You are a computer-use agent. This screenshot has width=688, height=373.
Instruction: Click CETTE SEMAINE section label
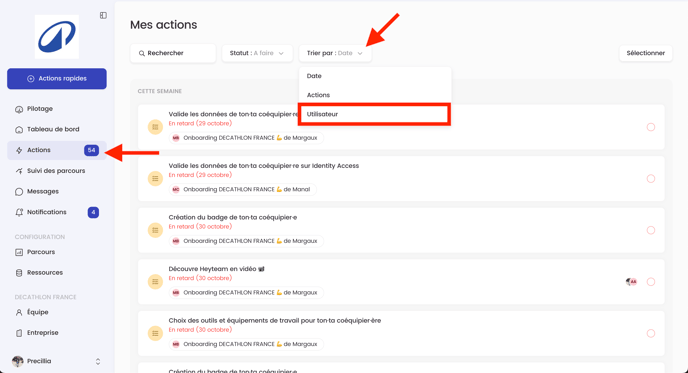[160, 91]
